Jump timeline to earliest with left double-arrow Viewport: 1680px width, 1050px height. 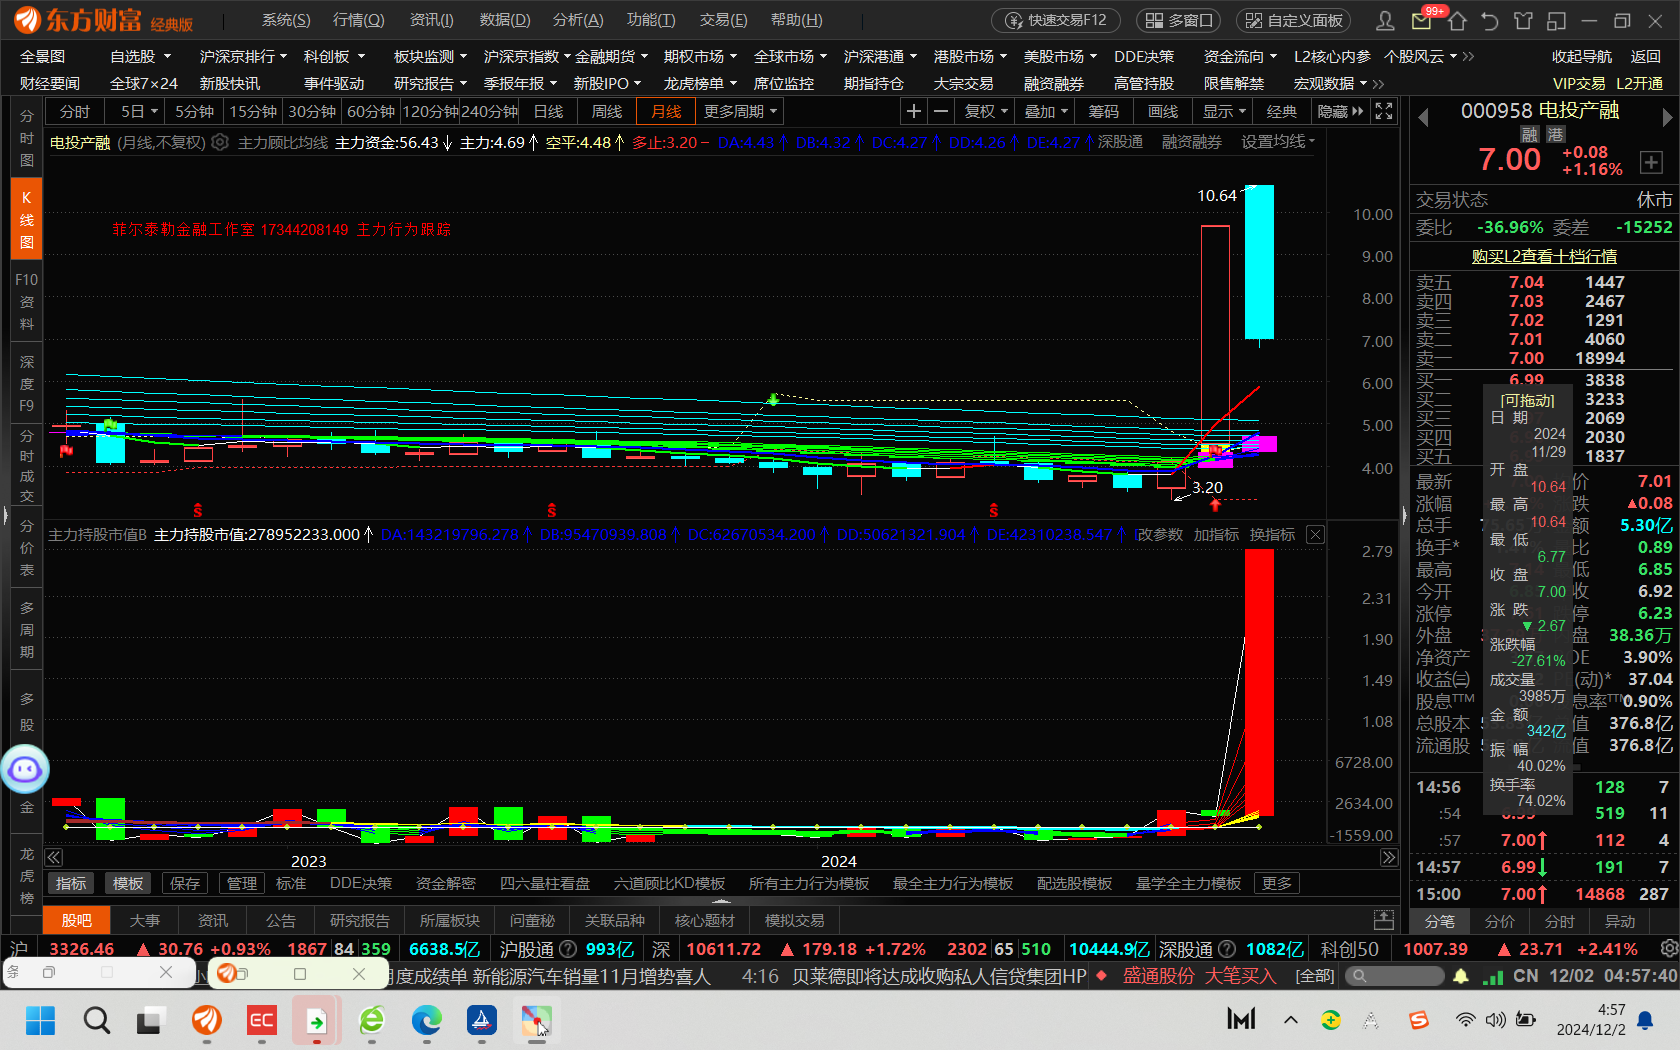(54, 857)
